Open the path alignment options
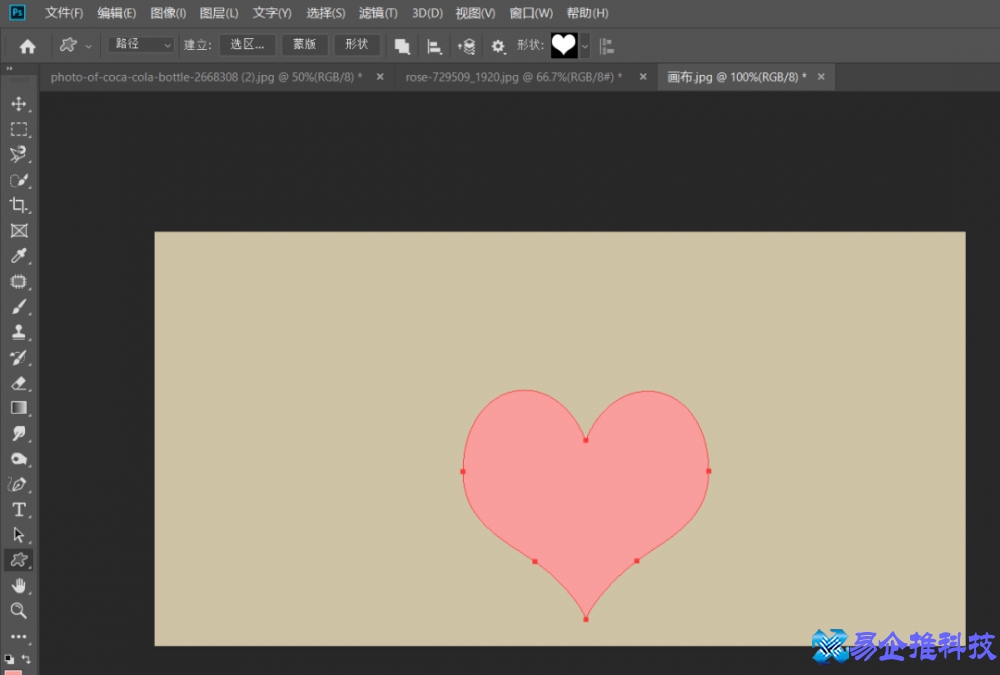 click(x=434, y=46)
